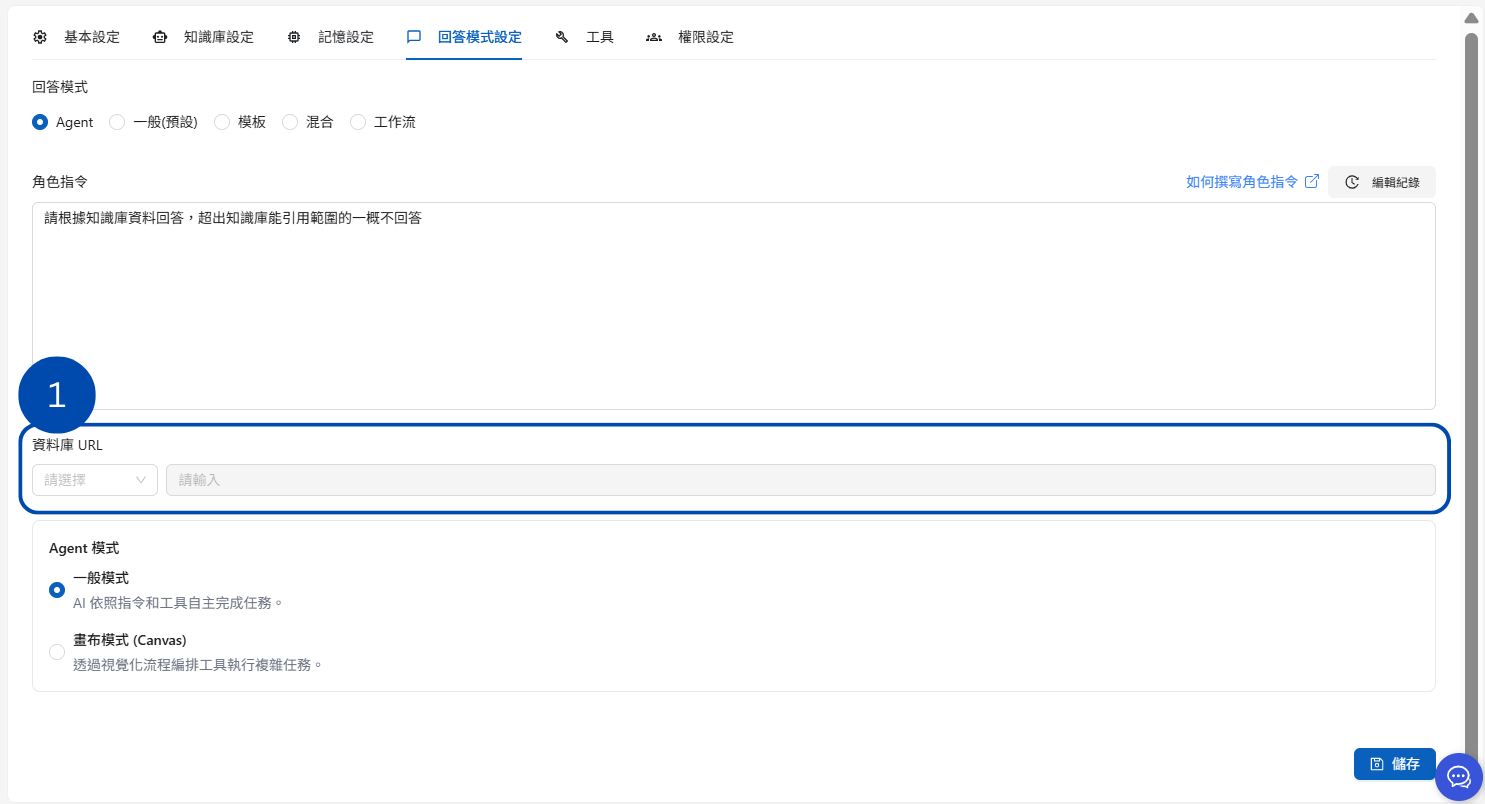
Task: Open the 權限設定 tab
Action: tap(705, 37)
